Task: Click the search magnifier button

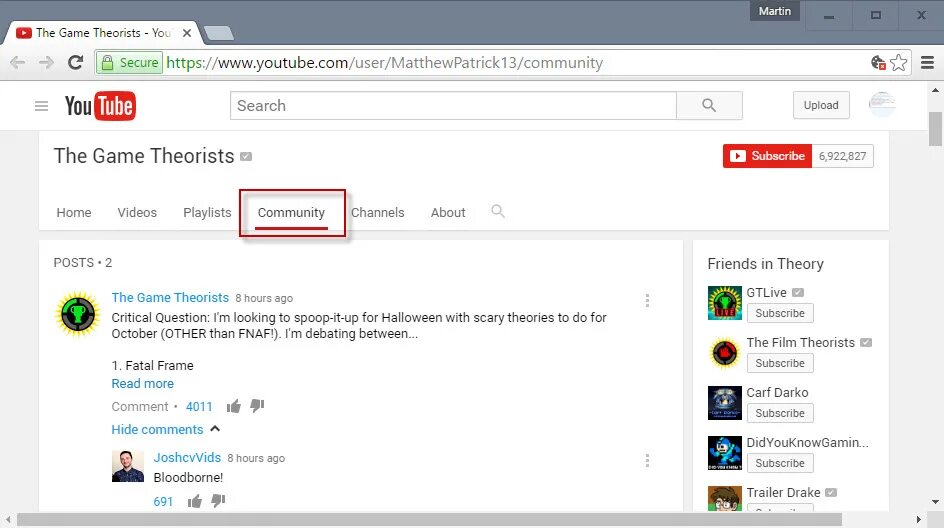Action: pos(709,105)
